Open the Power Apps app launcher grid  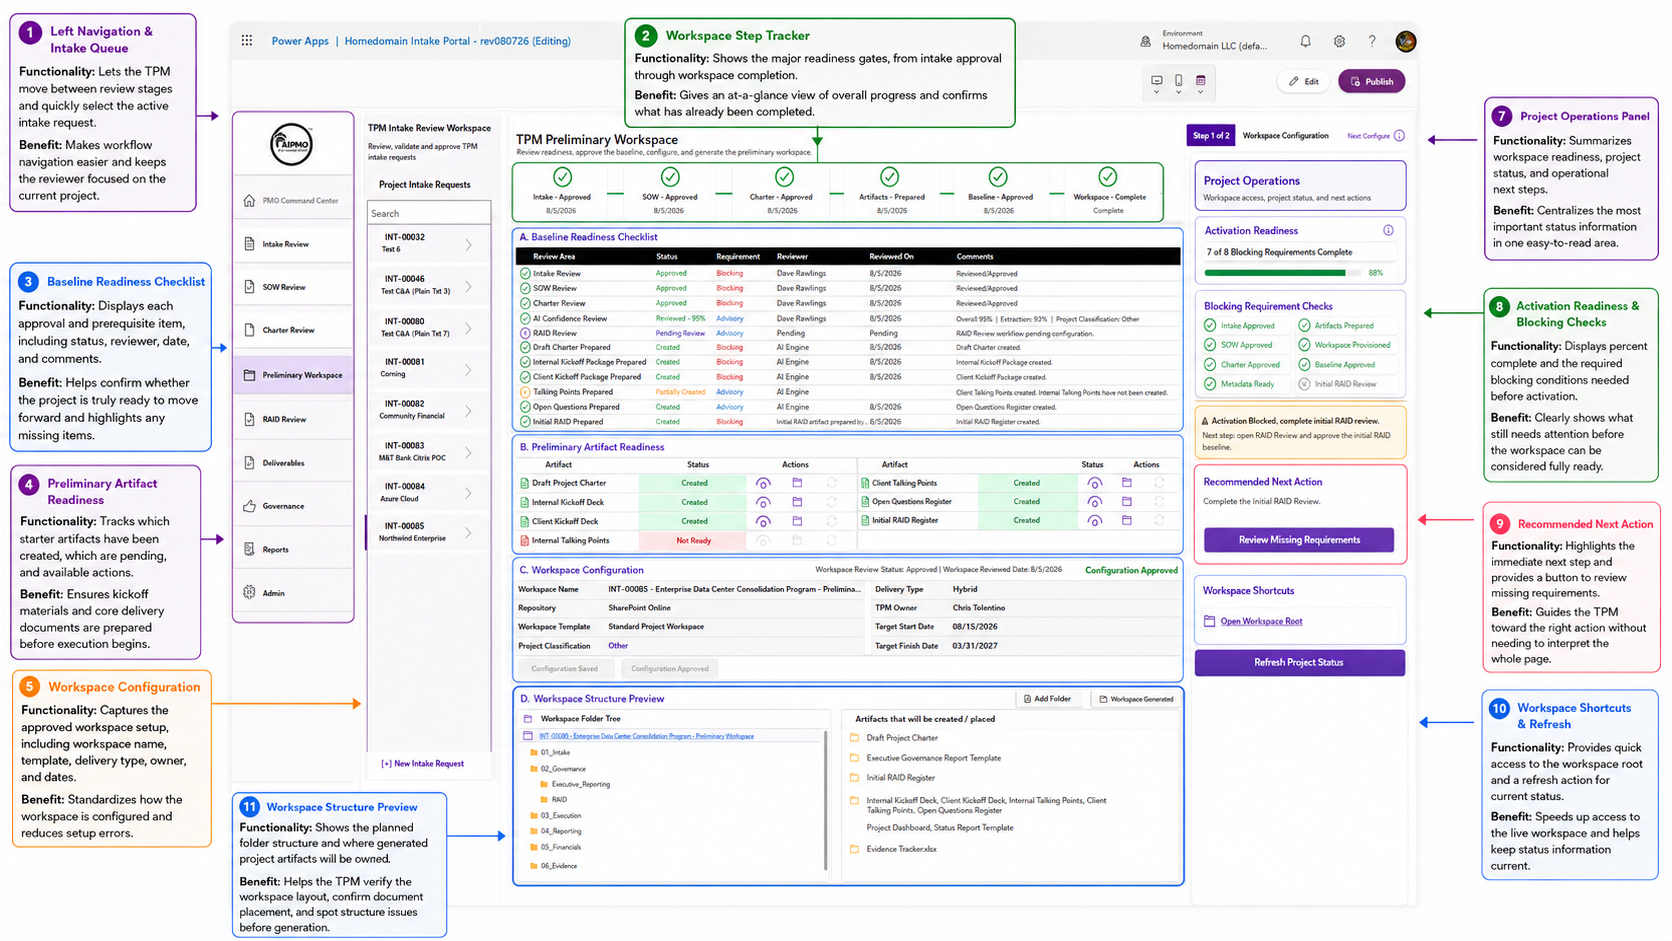[247, 41]
